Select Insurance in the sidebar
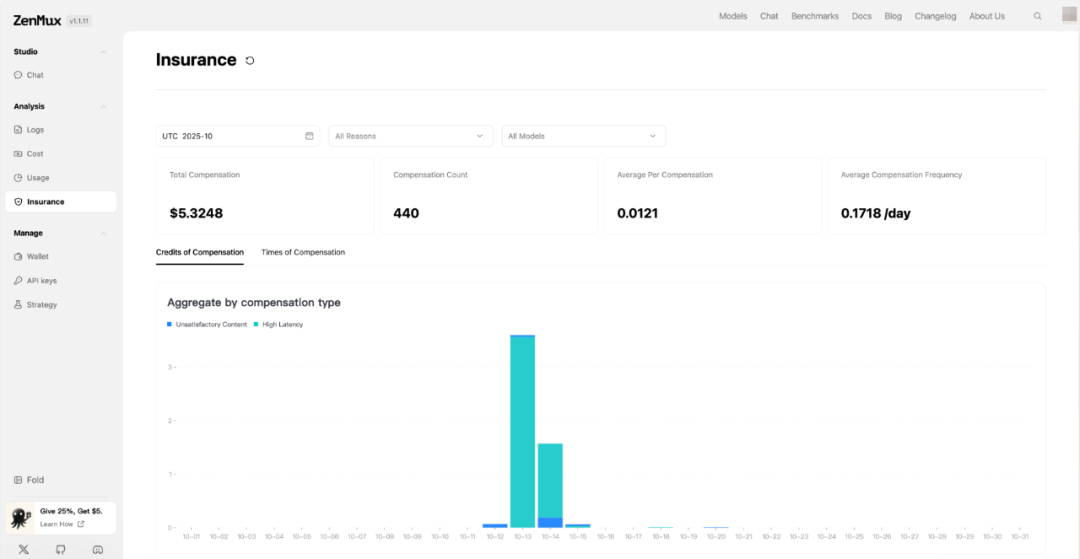Viewport: 1080px width, 559px height. coord(61,202)
